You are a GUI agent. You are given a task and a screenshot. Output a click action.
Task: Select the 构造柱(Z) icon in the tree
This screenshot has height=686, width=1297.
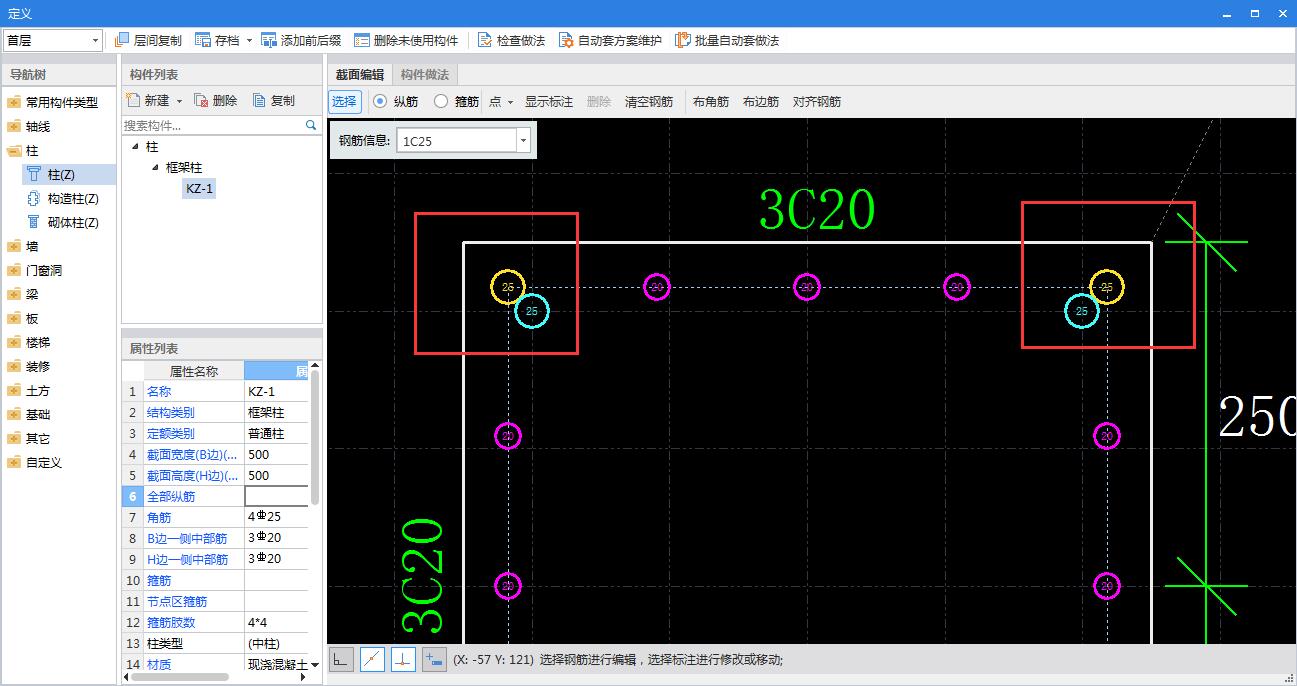(x=34, y=198)
